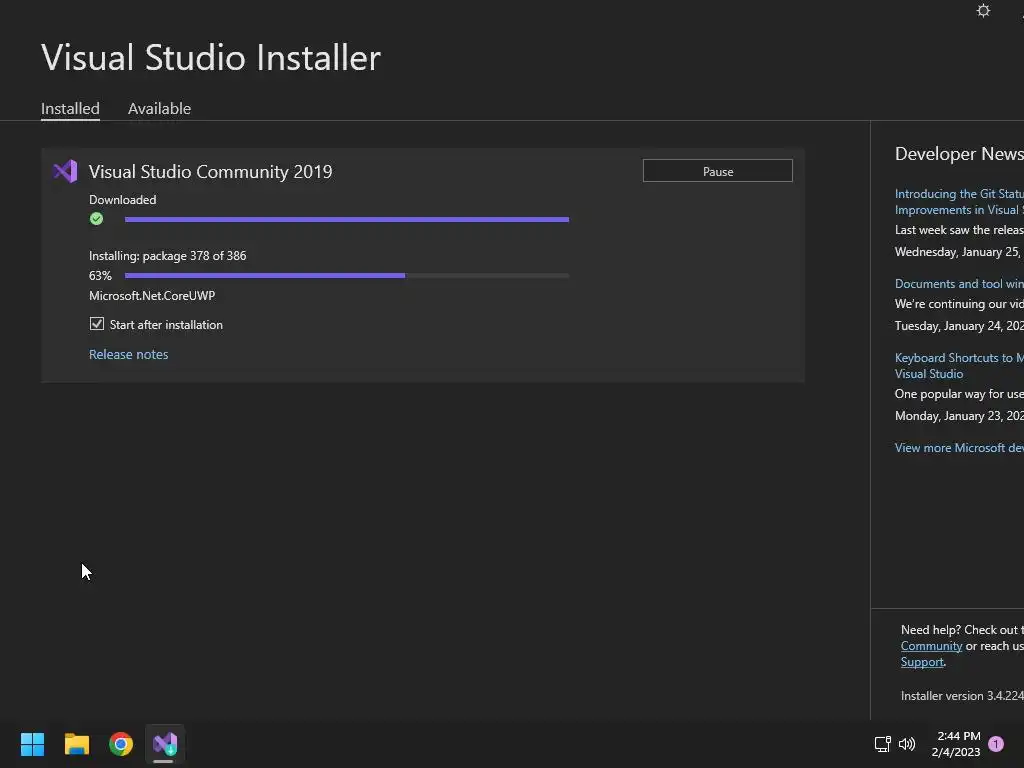Switch to the Available tab
Viewport: 1024px width, 768px height.
point(159,108)
